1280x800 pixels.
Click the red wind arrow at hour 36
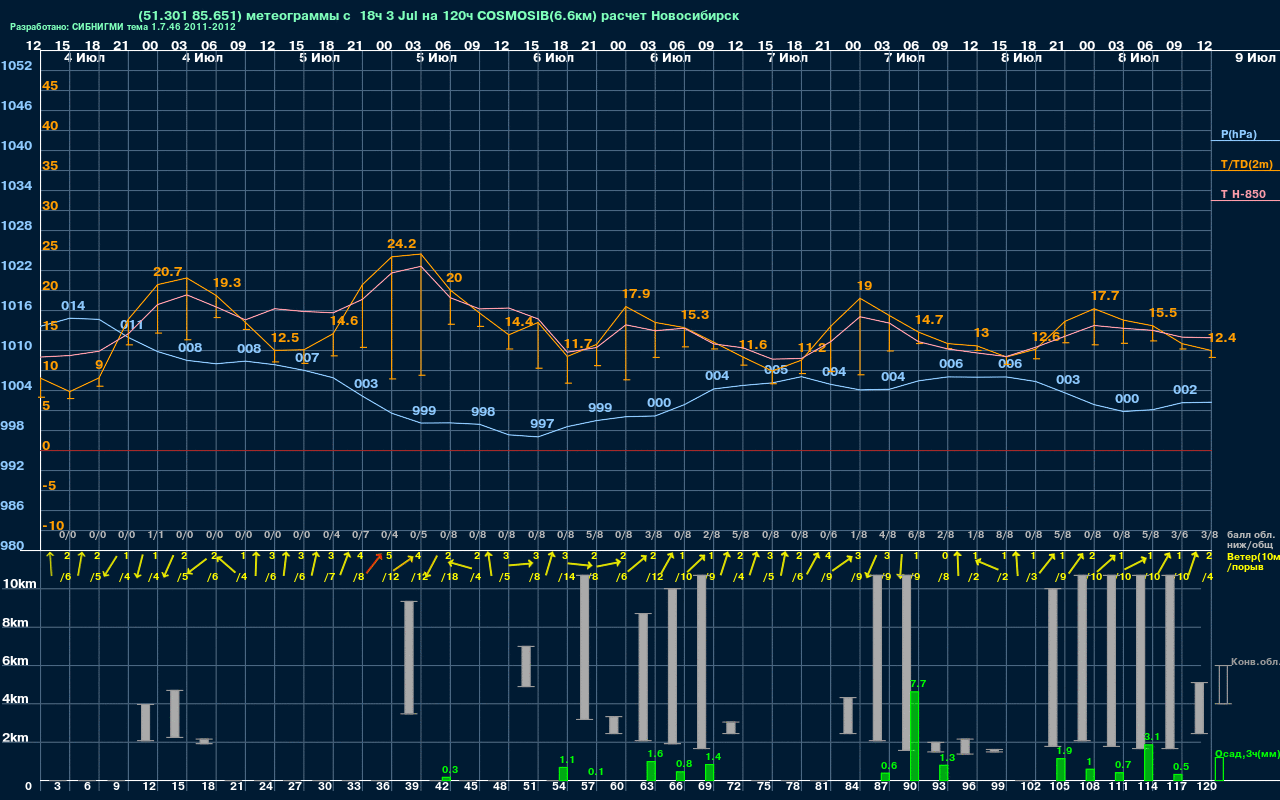(373, 564)
